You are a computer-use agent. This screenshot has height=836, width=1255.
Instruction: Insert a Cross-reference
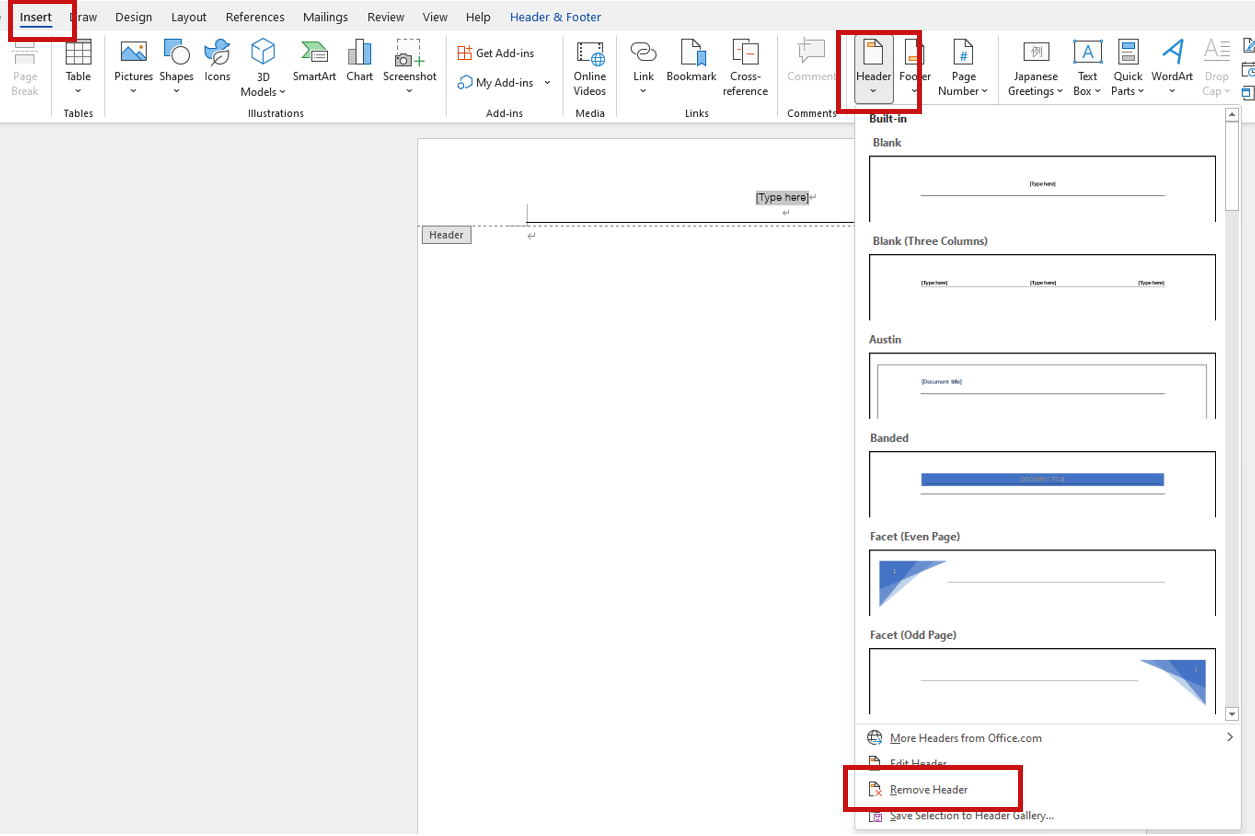745,68
